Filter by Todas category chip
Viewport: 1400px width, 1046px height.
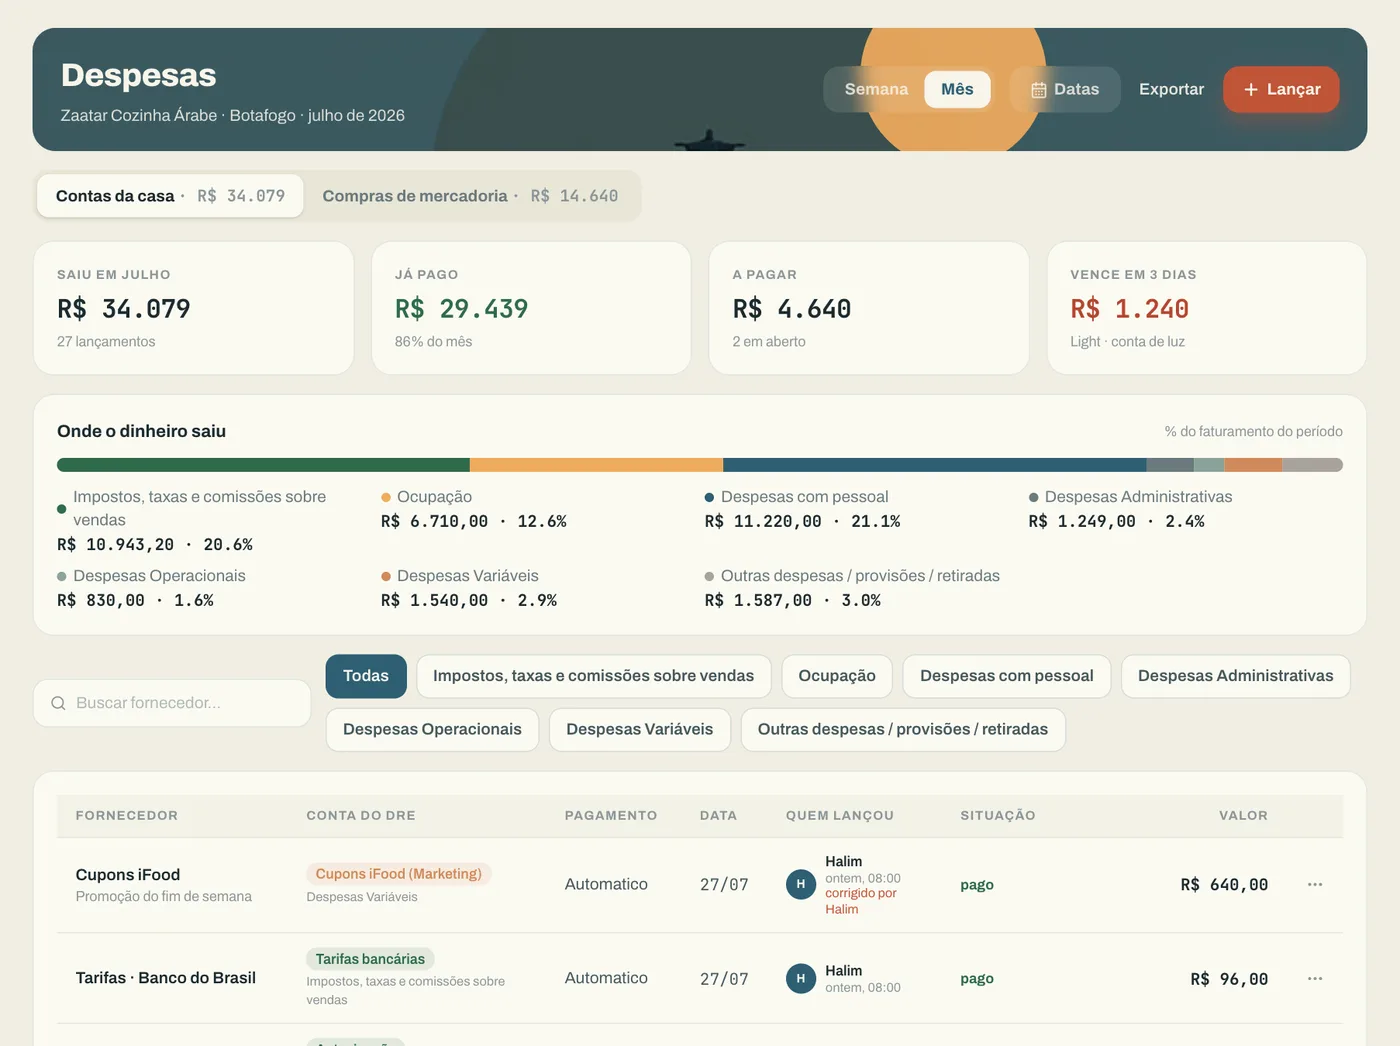pyautogui.click(x=366, y=676)
